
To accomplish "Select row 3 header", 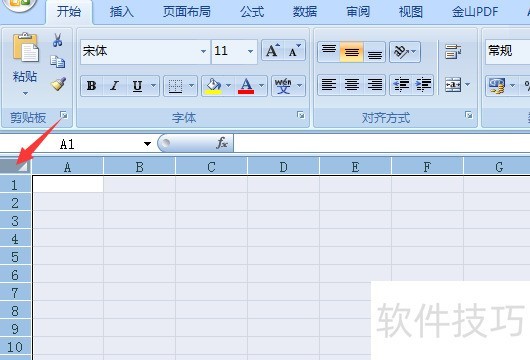I will [x=15, y=221].
